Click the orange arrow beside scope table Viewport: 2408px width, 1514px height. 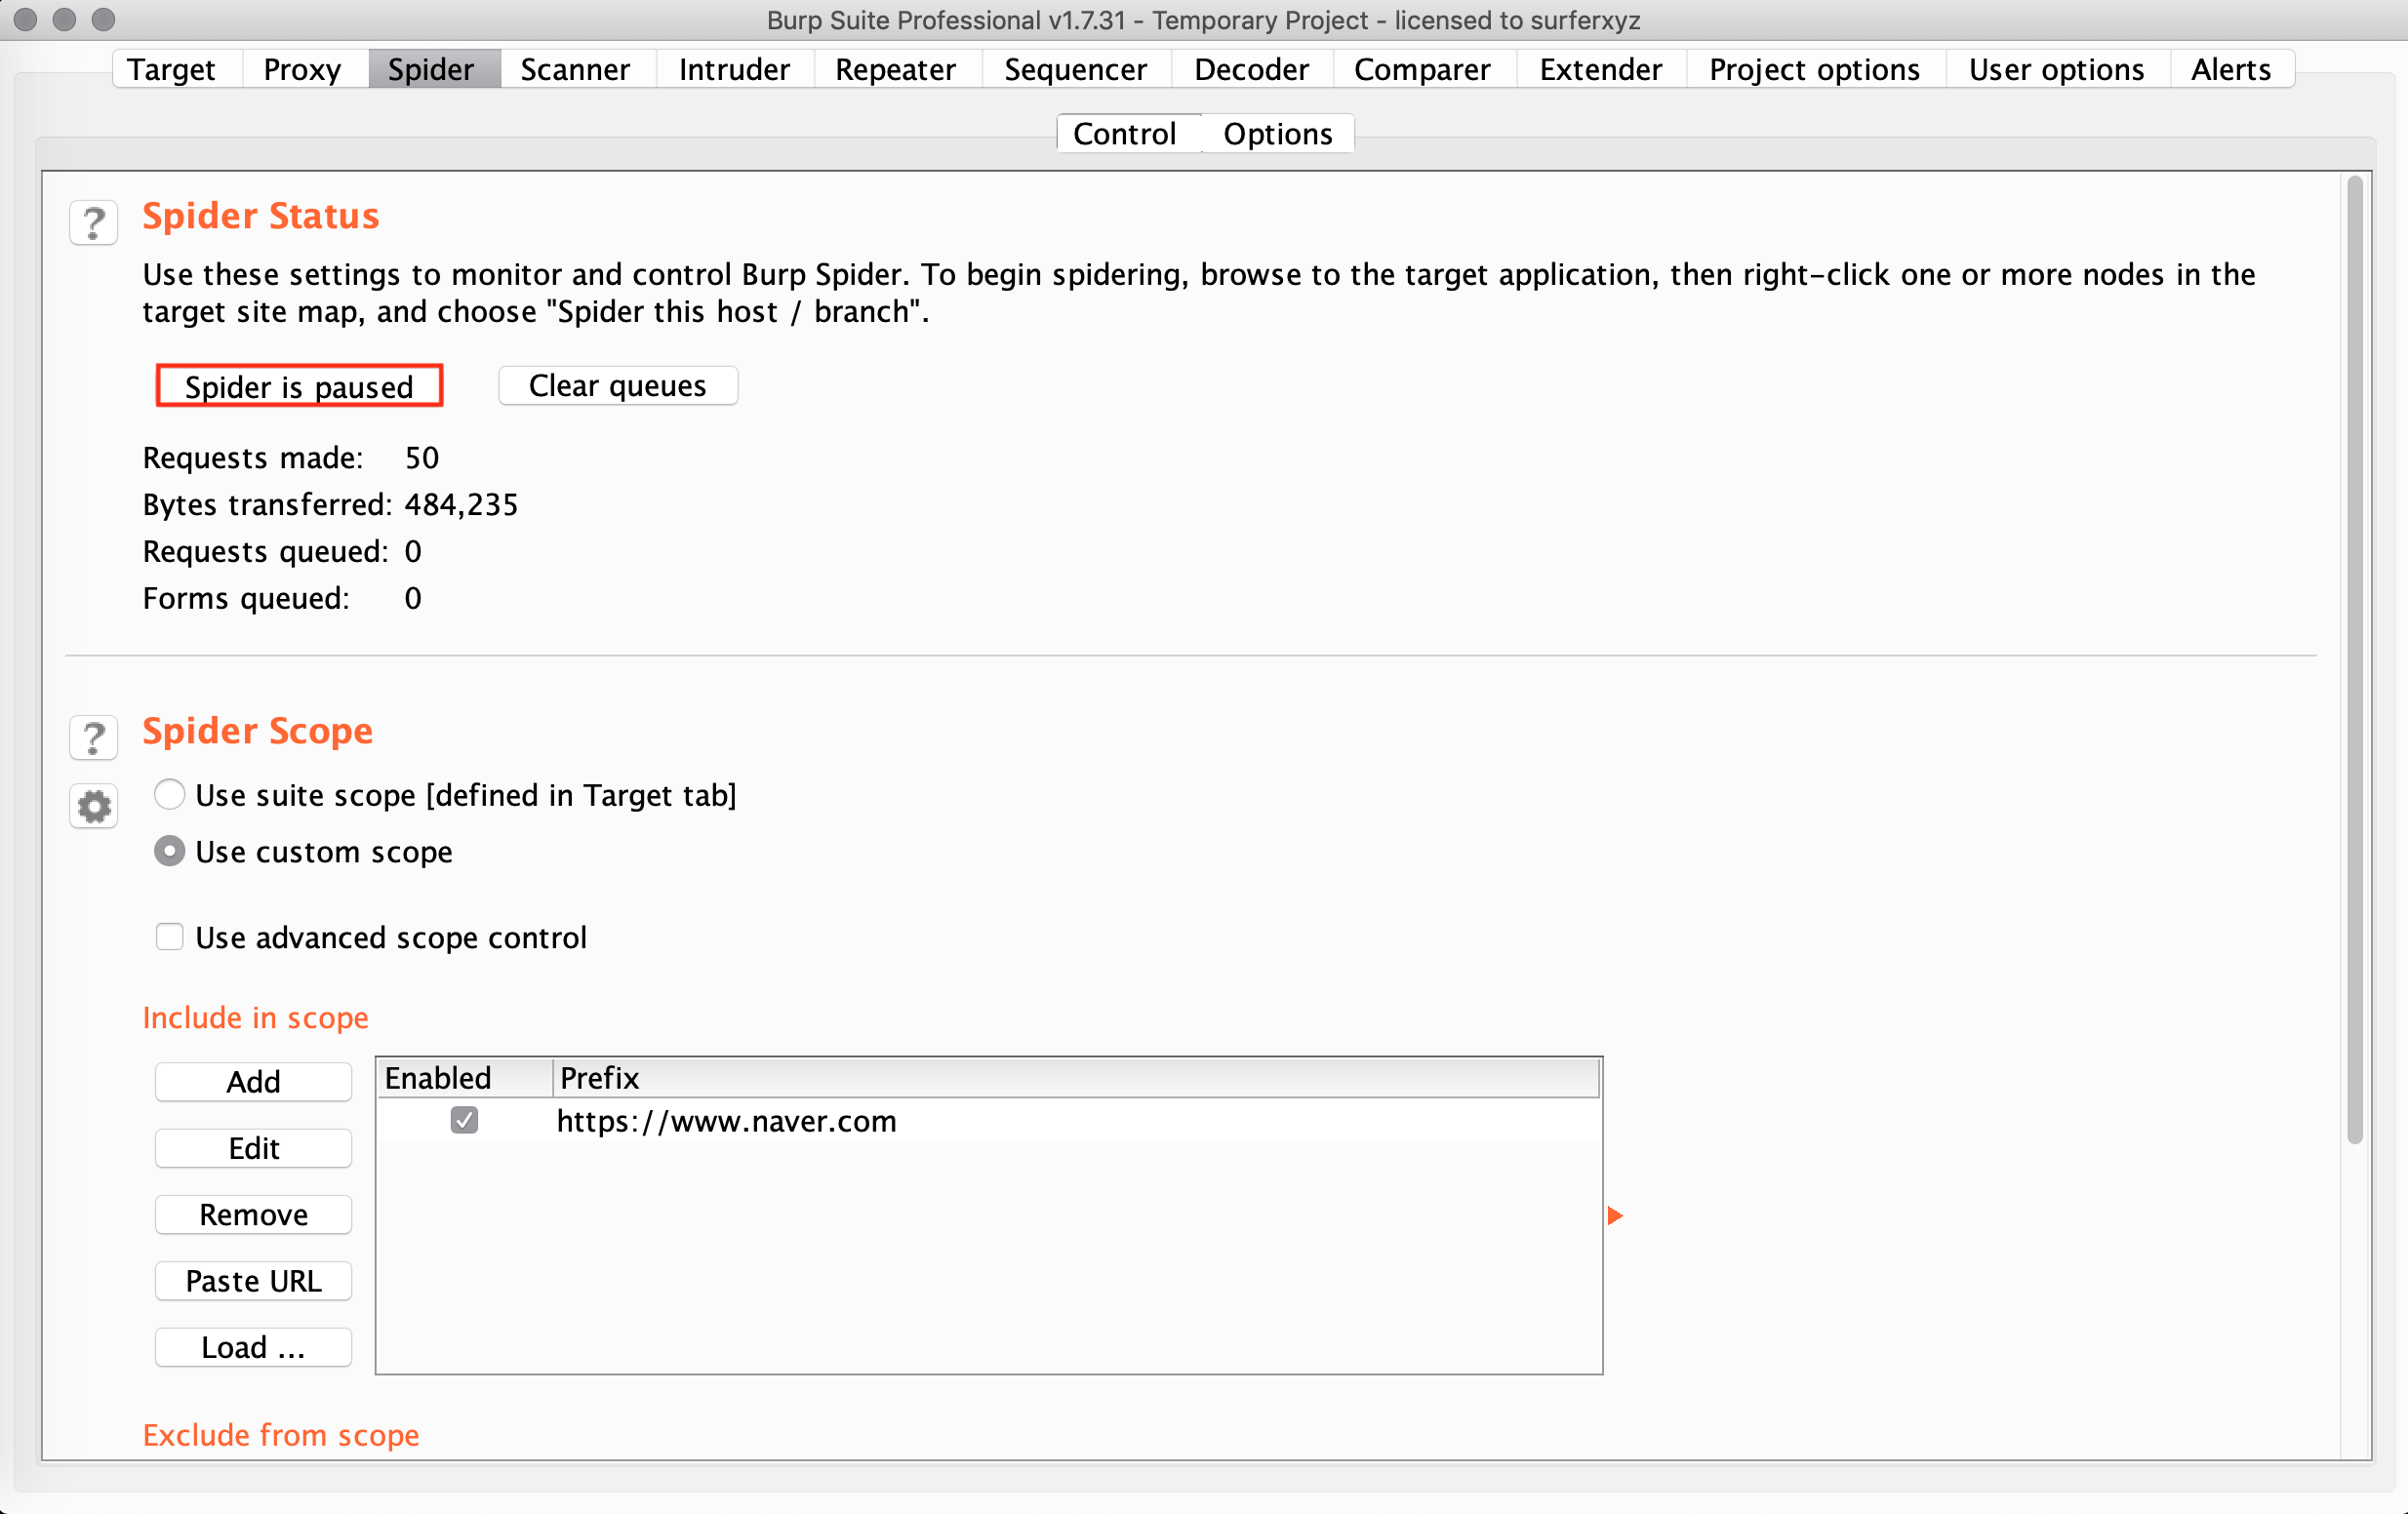click(x=1614, y=1215)
